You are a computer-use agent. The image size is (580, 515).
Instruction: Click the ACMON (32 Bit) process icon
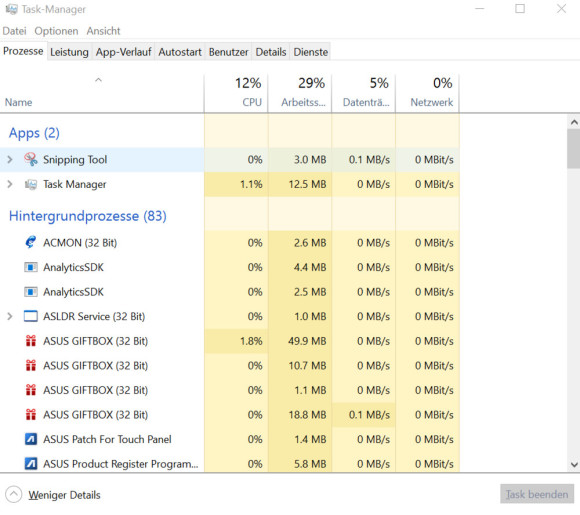point(31,242)
